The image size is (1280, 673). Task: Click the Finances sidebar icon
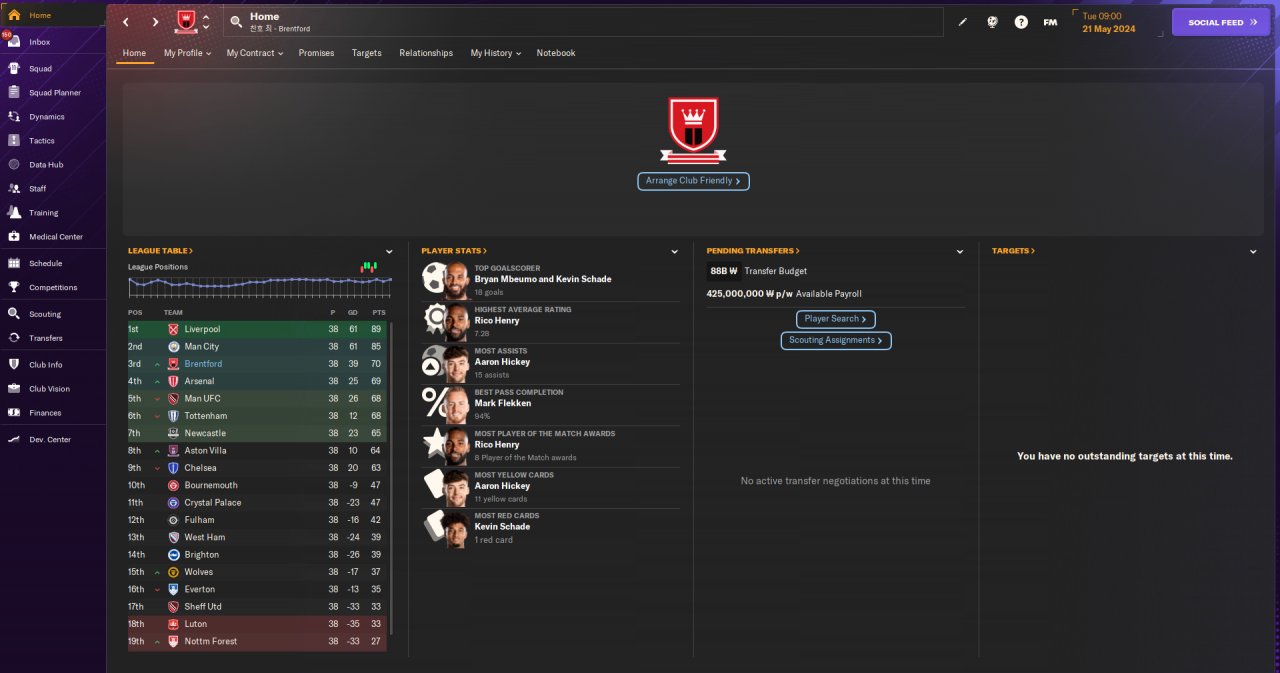[14, 413]
